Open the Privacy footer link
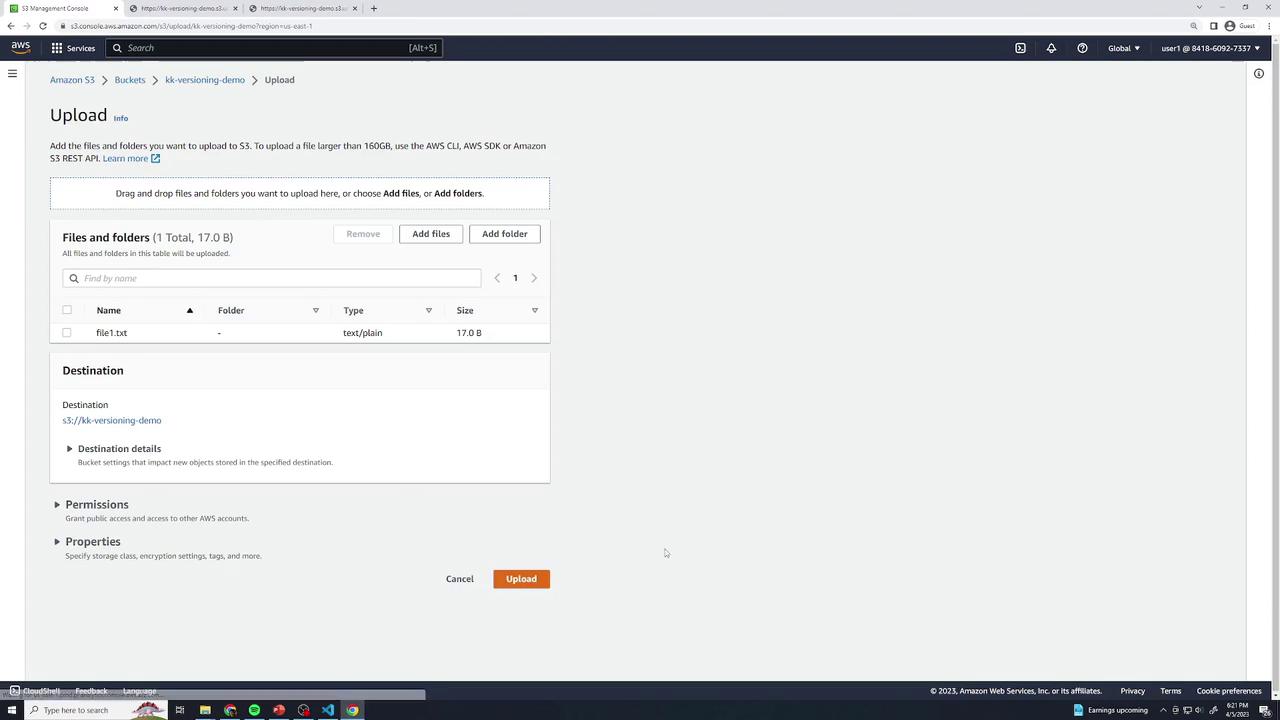 1133,691
